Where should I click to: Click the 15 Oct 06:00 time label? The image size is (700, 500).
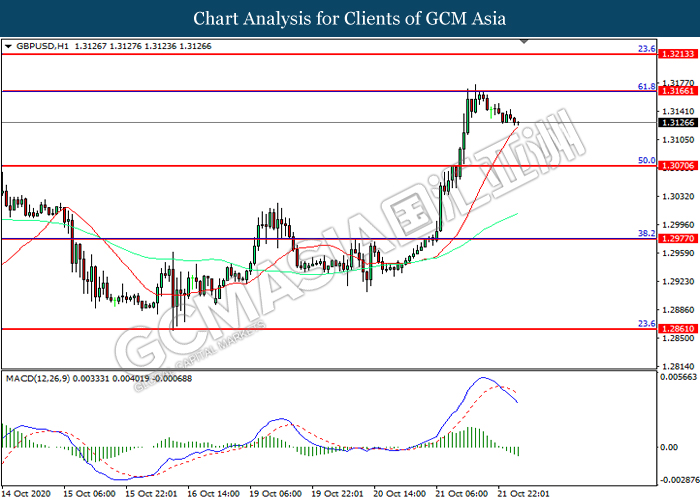point(89,493)
